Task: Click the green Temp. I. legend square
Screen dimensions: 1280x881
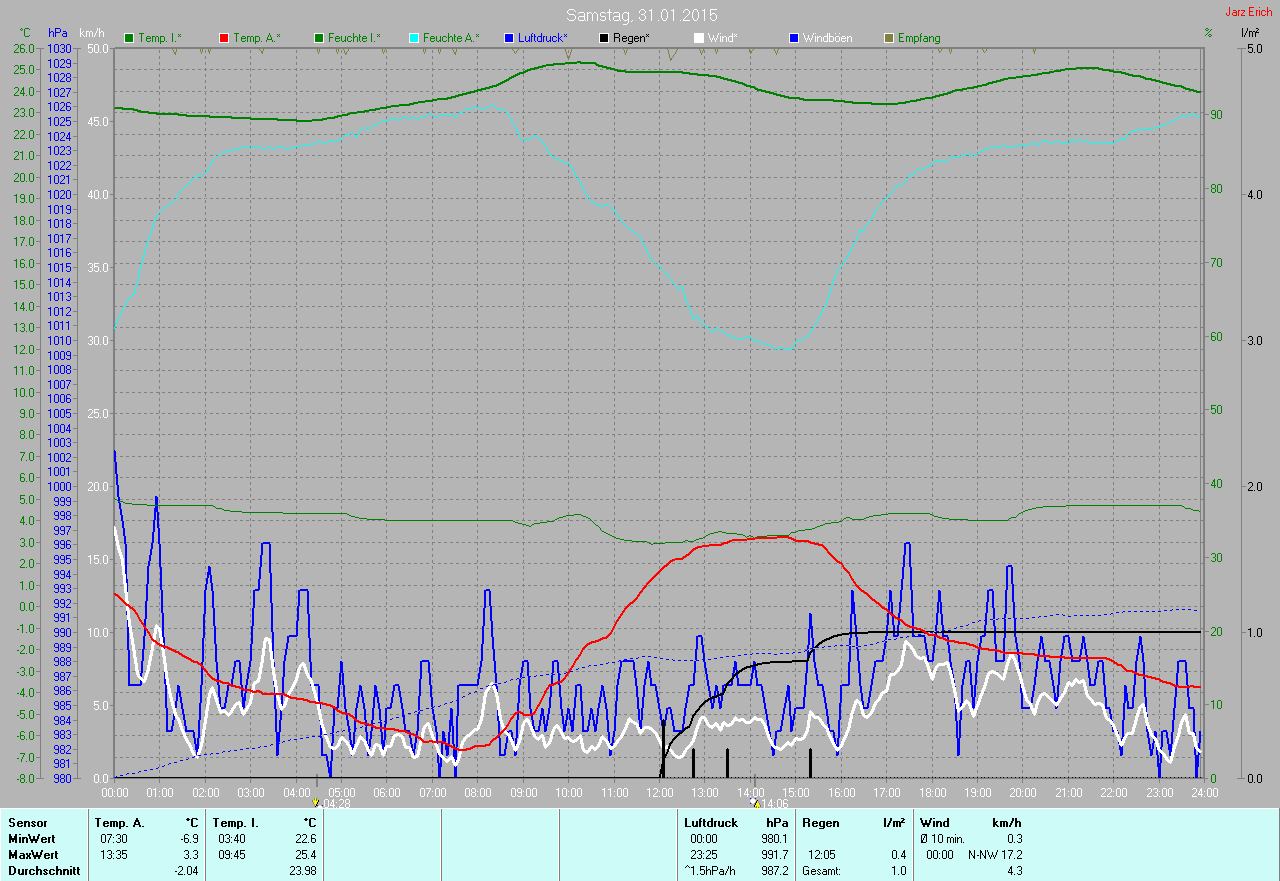Action: pos(129,38)
